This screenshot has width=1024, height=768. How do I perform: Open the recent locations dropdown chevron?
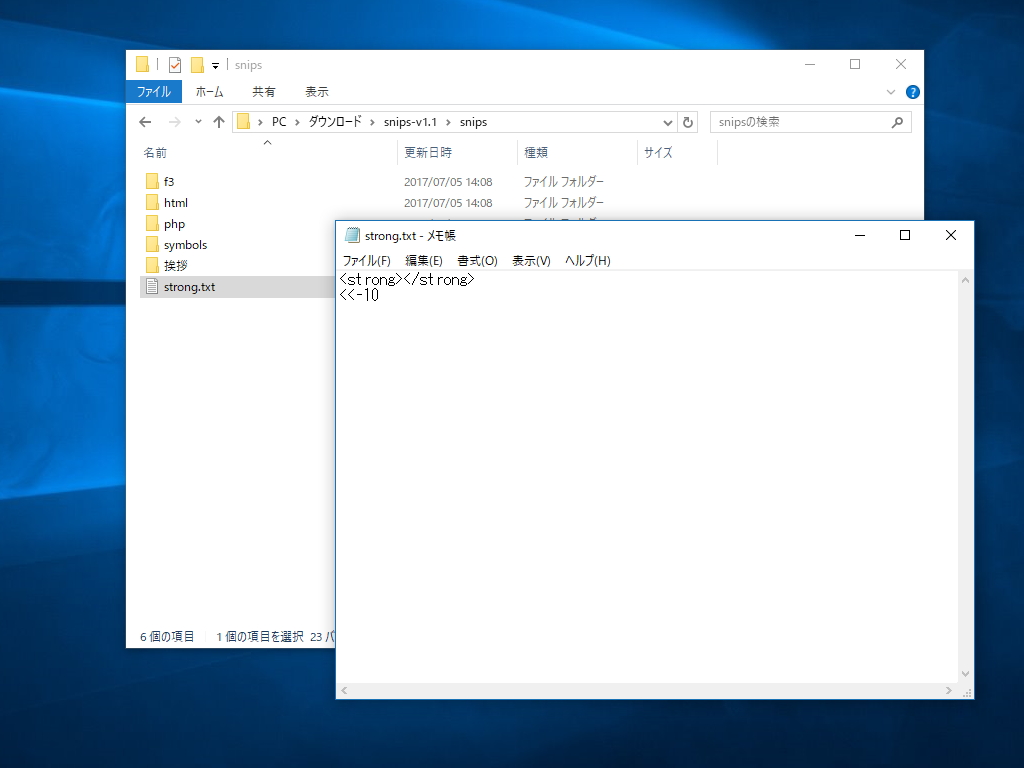tap(197, 121)
